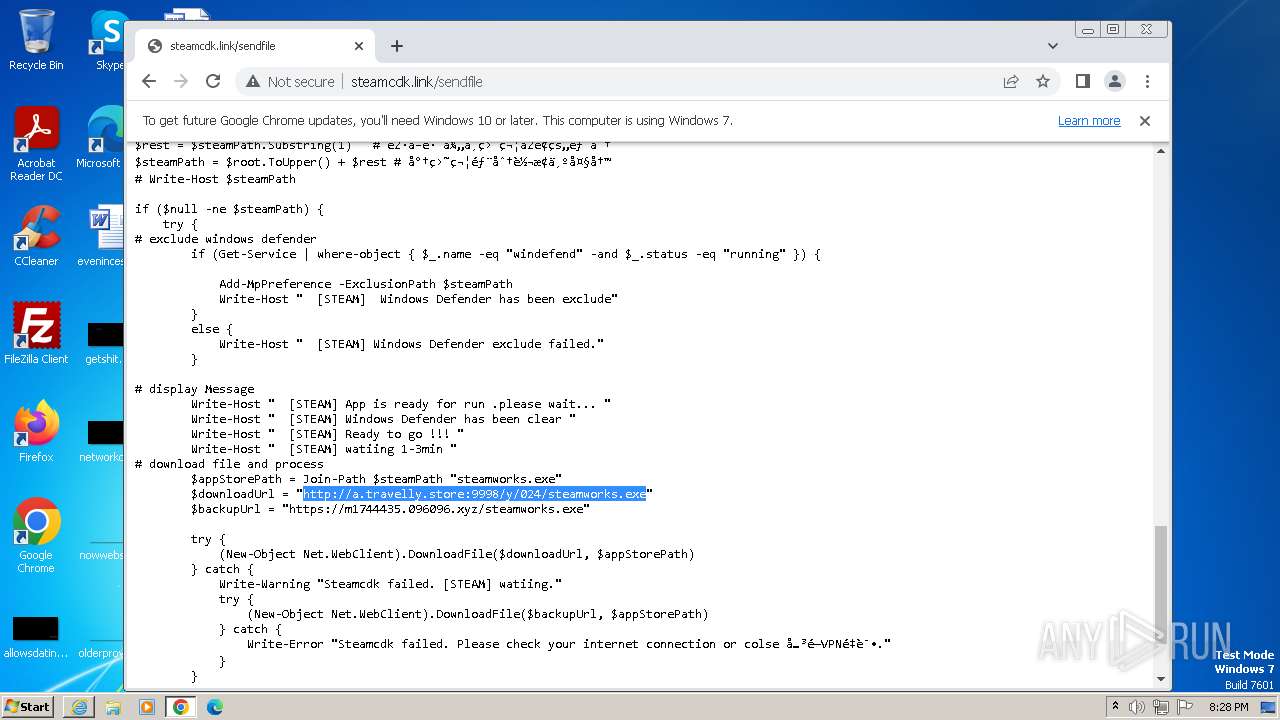Open a new tab with plus button

coord(397,46)
